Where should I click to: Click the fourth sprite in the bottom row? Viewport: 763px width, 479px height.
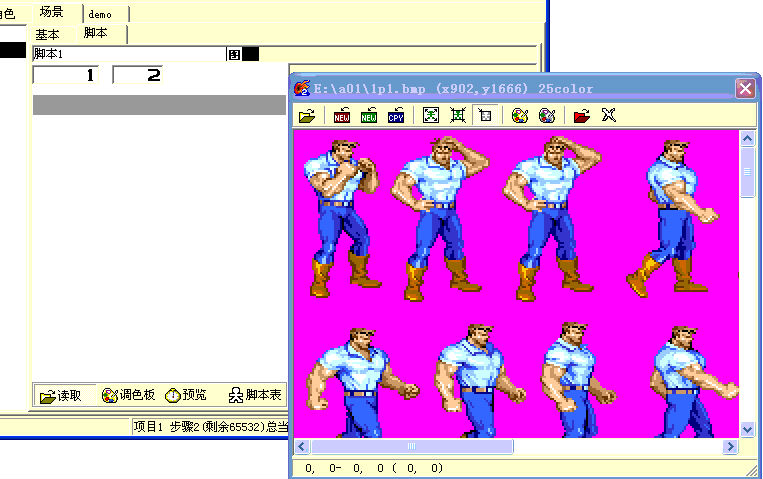694,382
